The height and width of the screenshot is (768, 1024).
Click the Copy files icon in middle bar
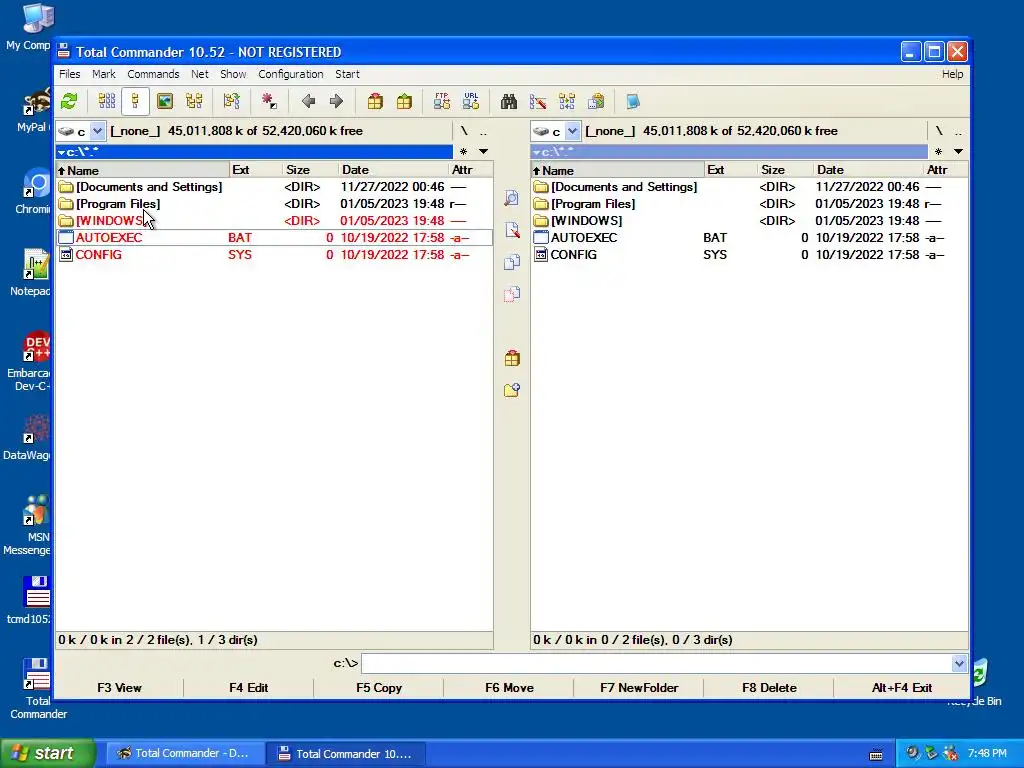[511, 262]
